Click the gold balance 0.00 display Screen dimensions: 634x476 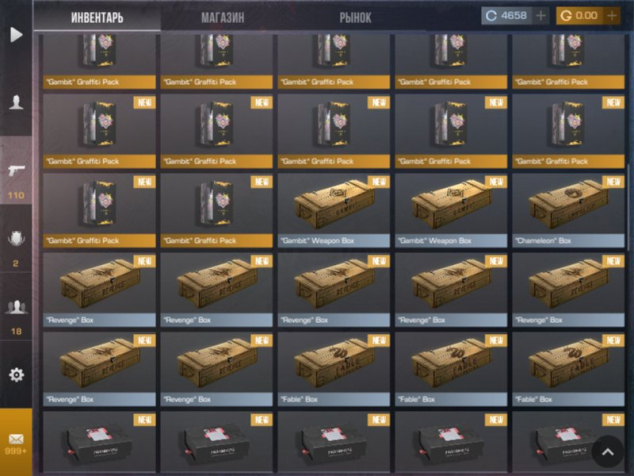click(x=580, y=16)
